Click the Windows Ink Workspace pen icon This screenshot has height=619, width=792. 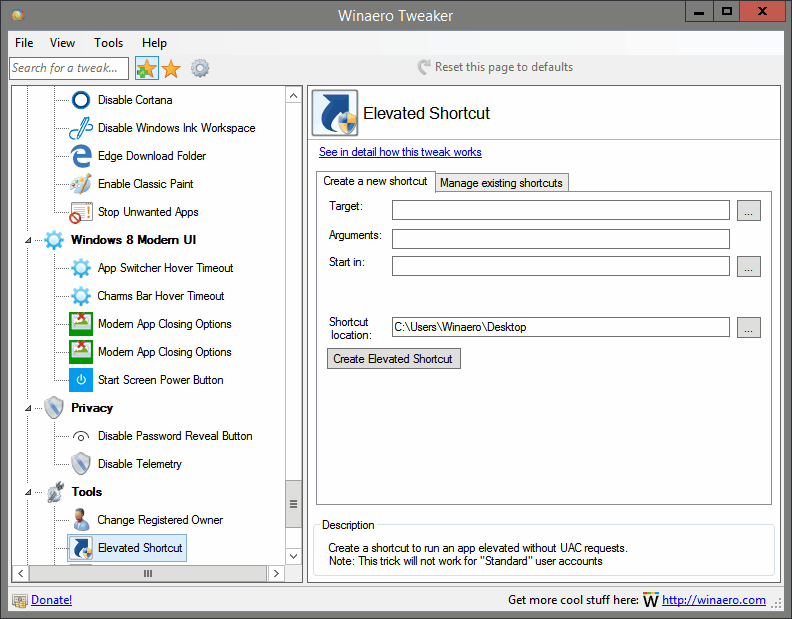[81, 128]
